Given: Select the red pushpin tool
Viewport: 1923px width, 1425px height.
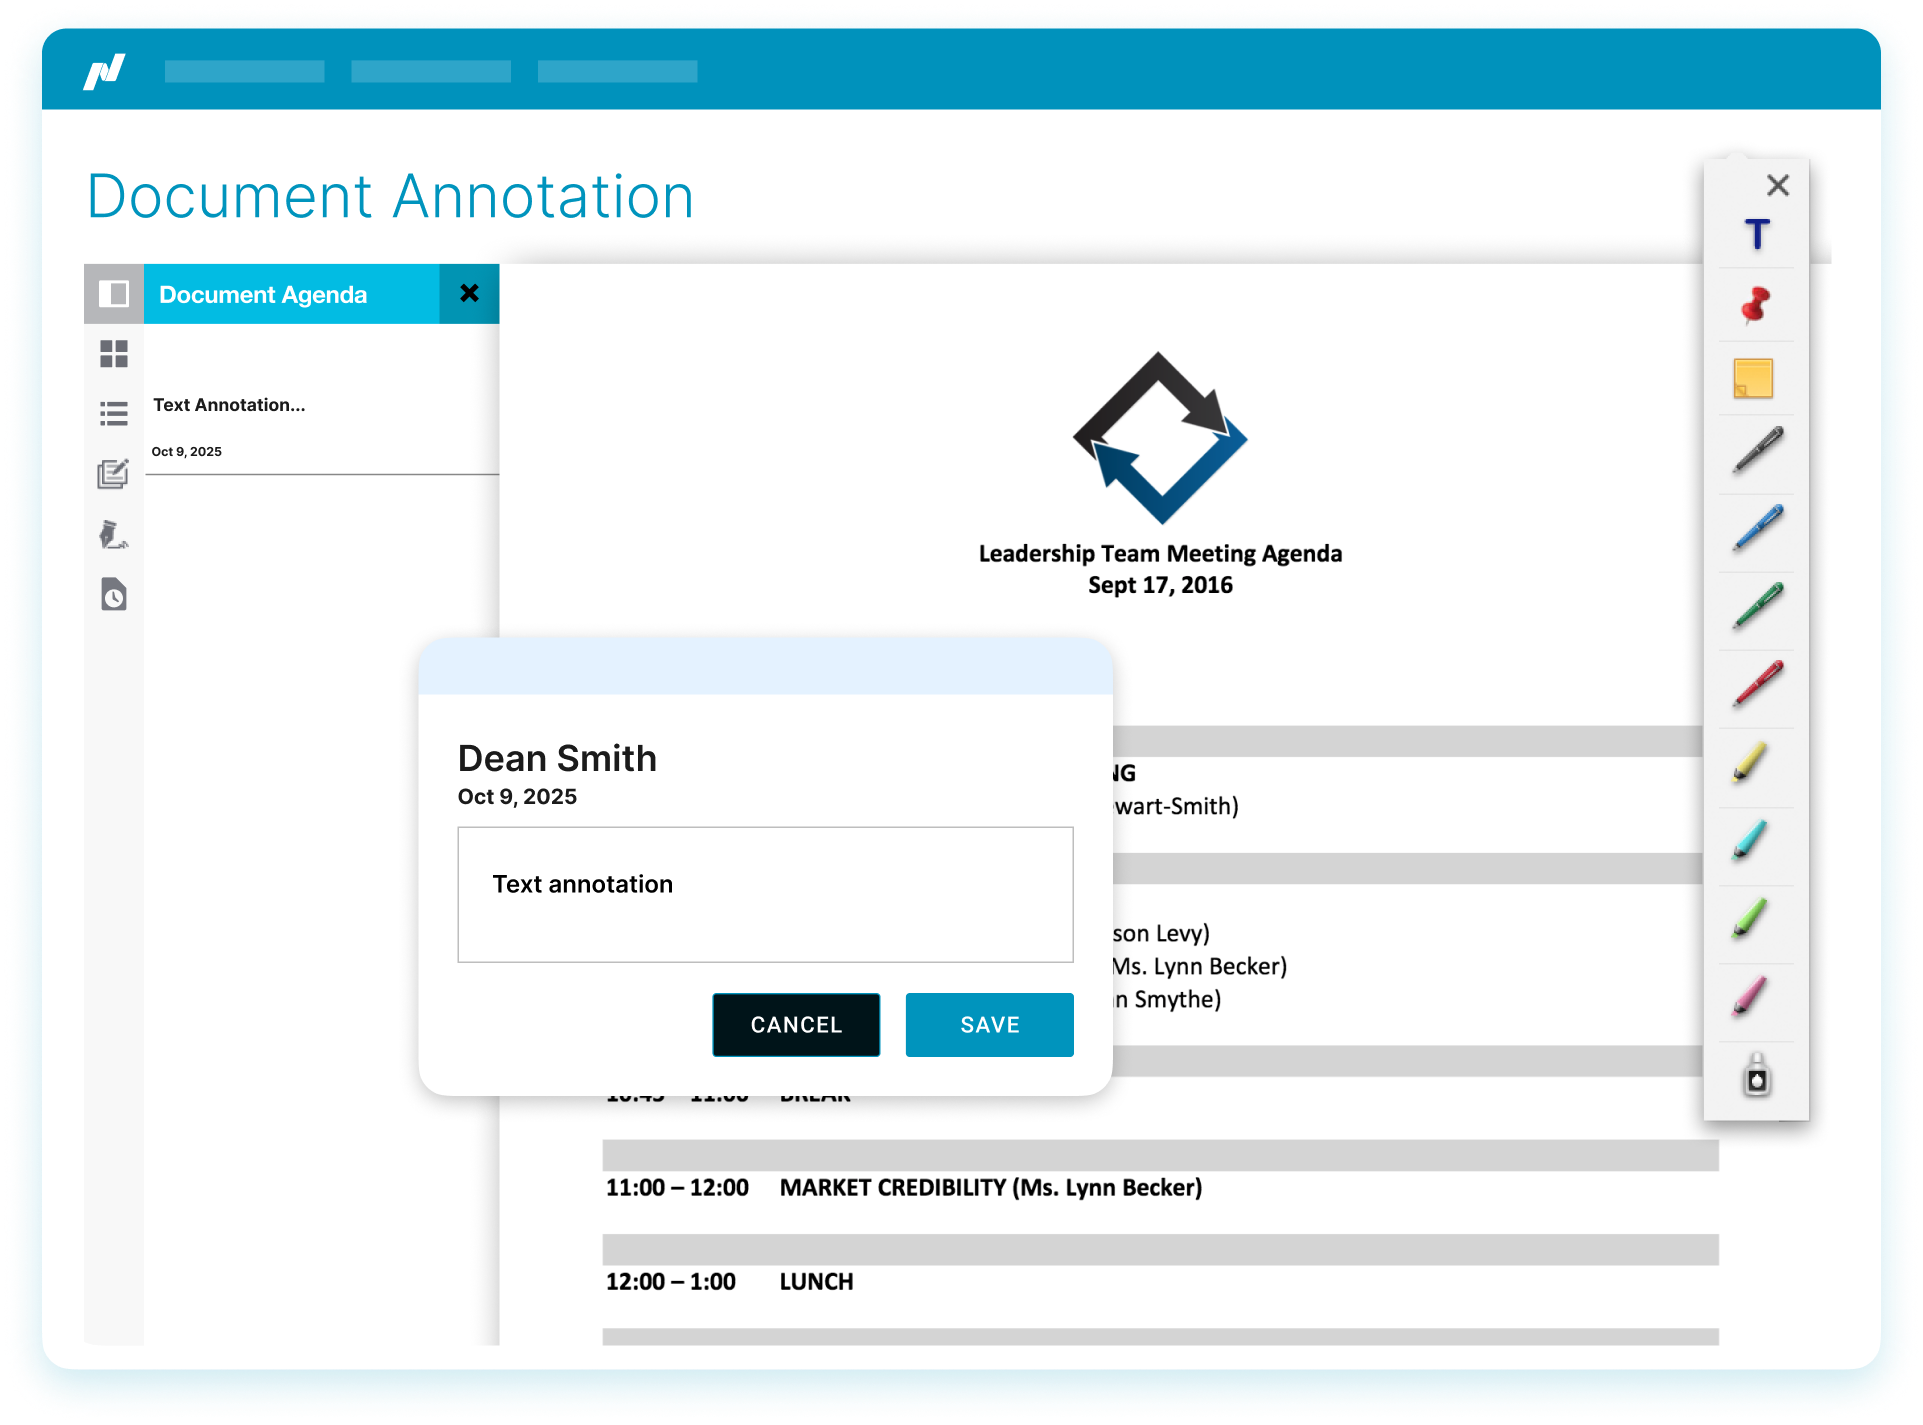Looking at the screenshot, I should (1756, 306).
